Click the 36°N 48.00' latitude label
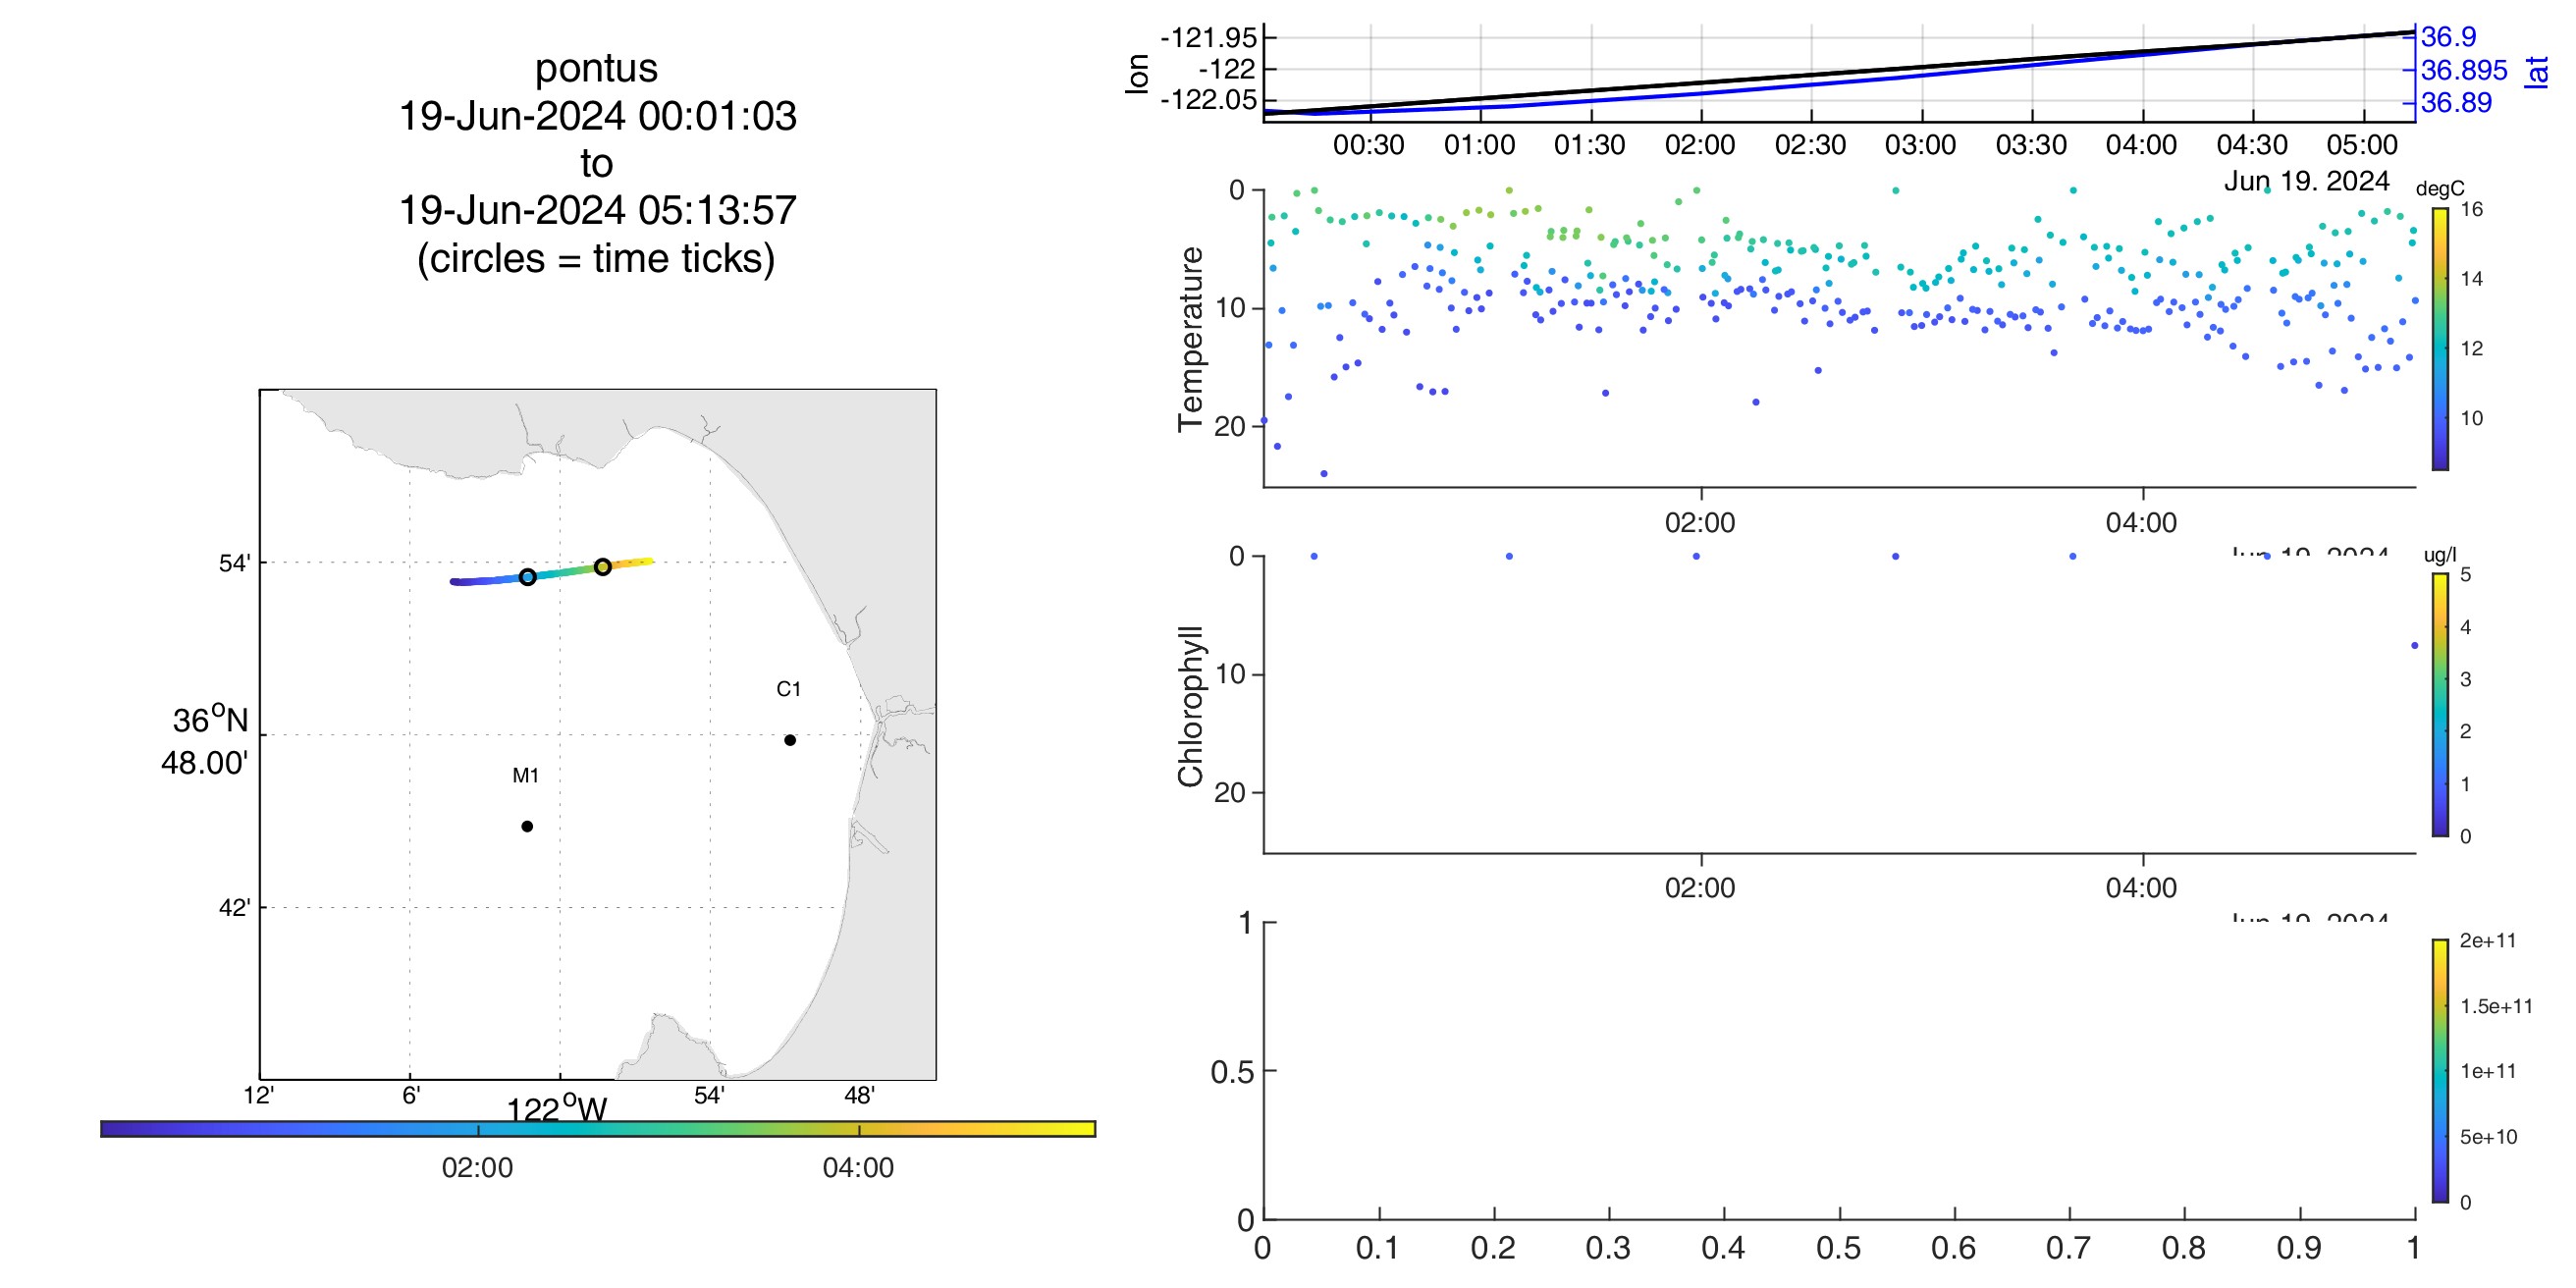2576x1288 pixels. pyautogui.click(x=206, y=741)
